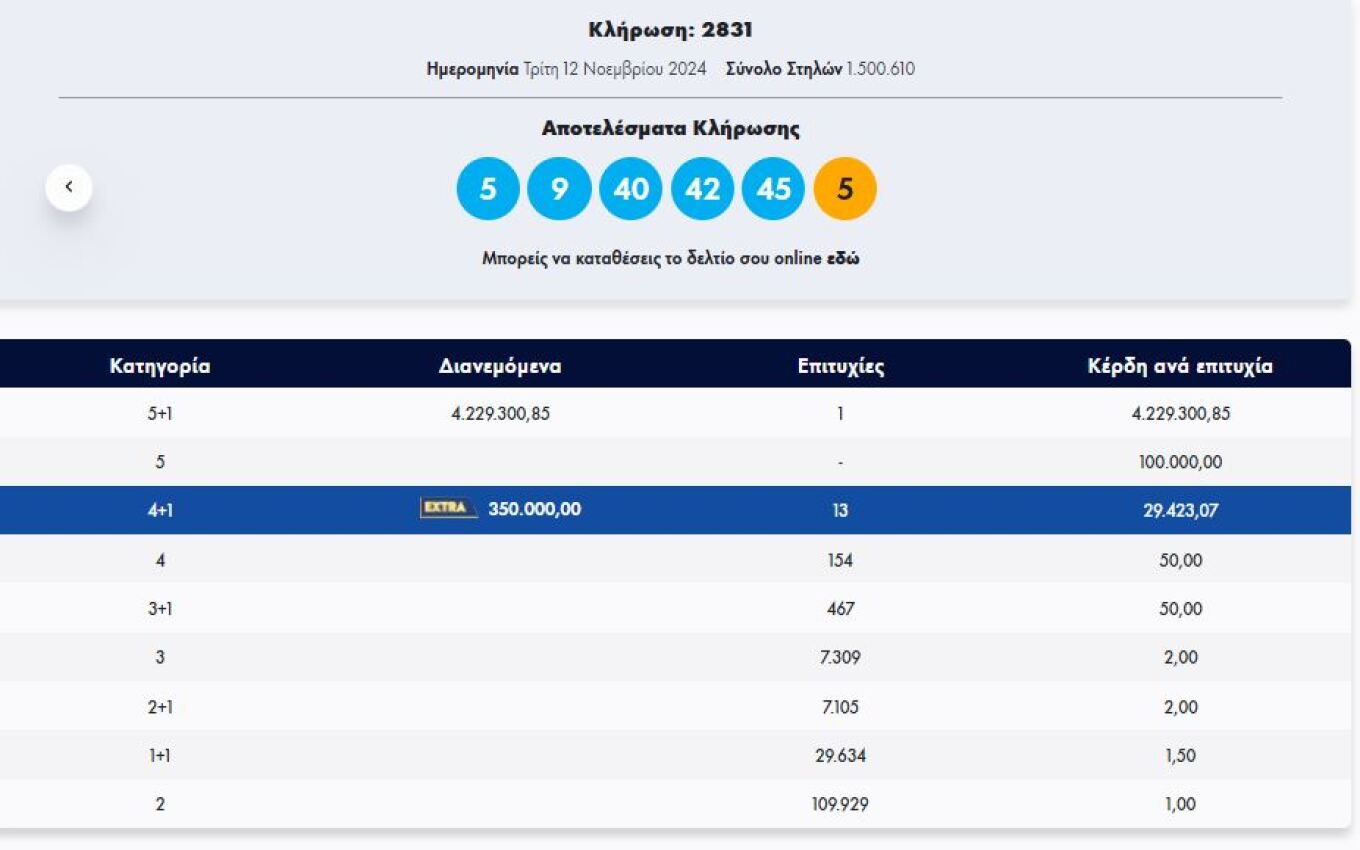Click the Επιτυχίες column header
Image resolution: width=1360 pixels, height=850 pixels.
[840, 366]
